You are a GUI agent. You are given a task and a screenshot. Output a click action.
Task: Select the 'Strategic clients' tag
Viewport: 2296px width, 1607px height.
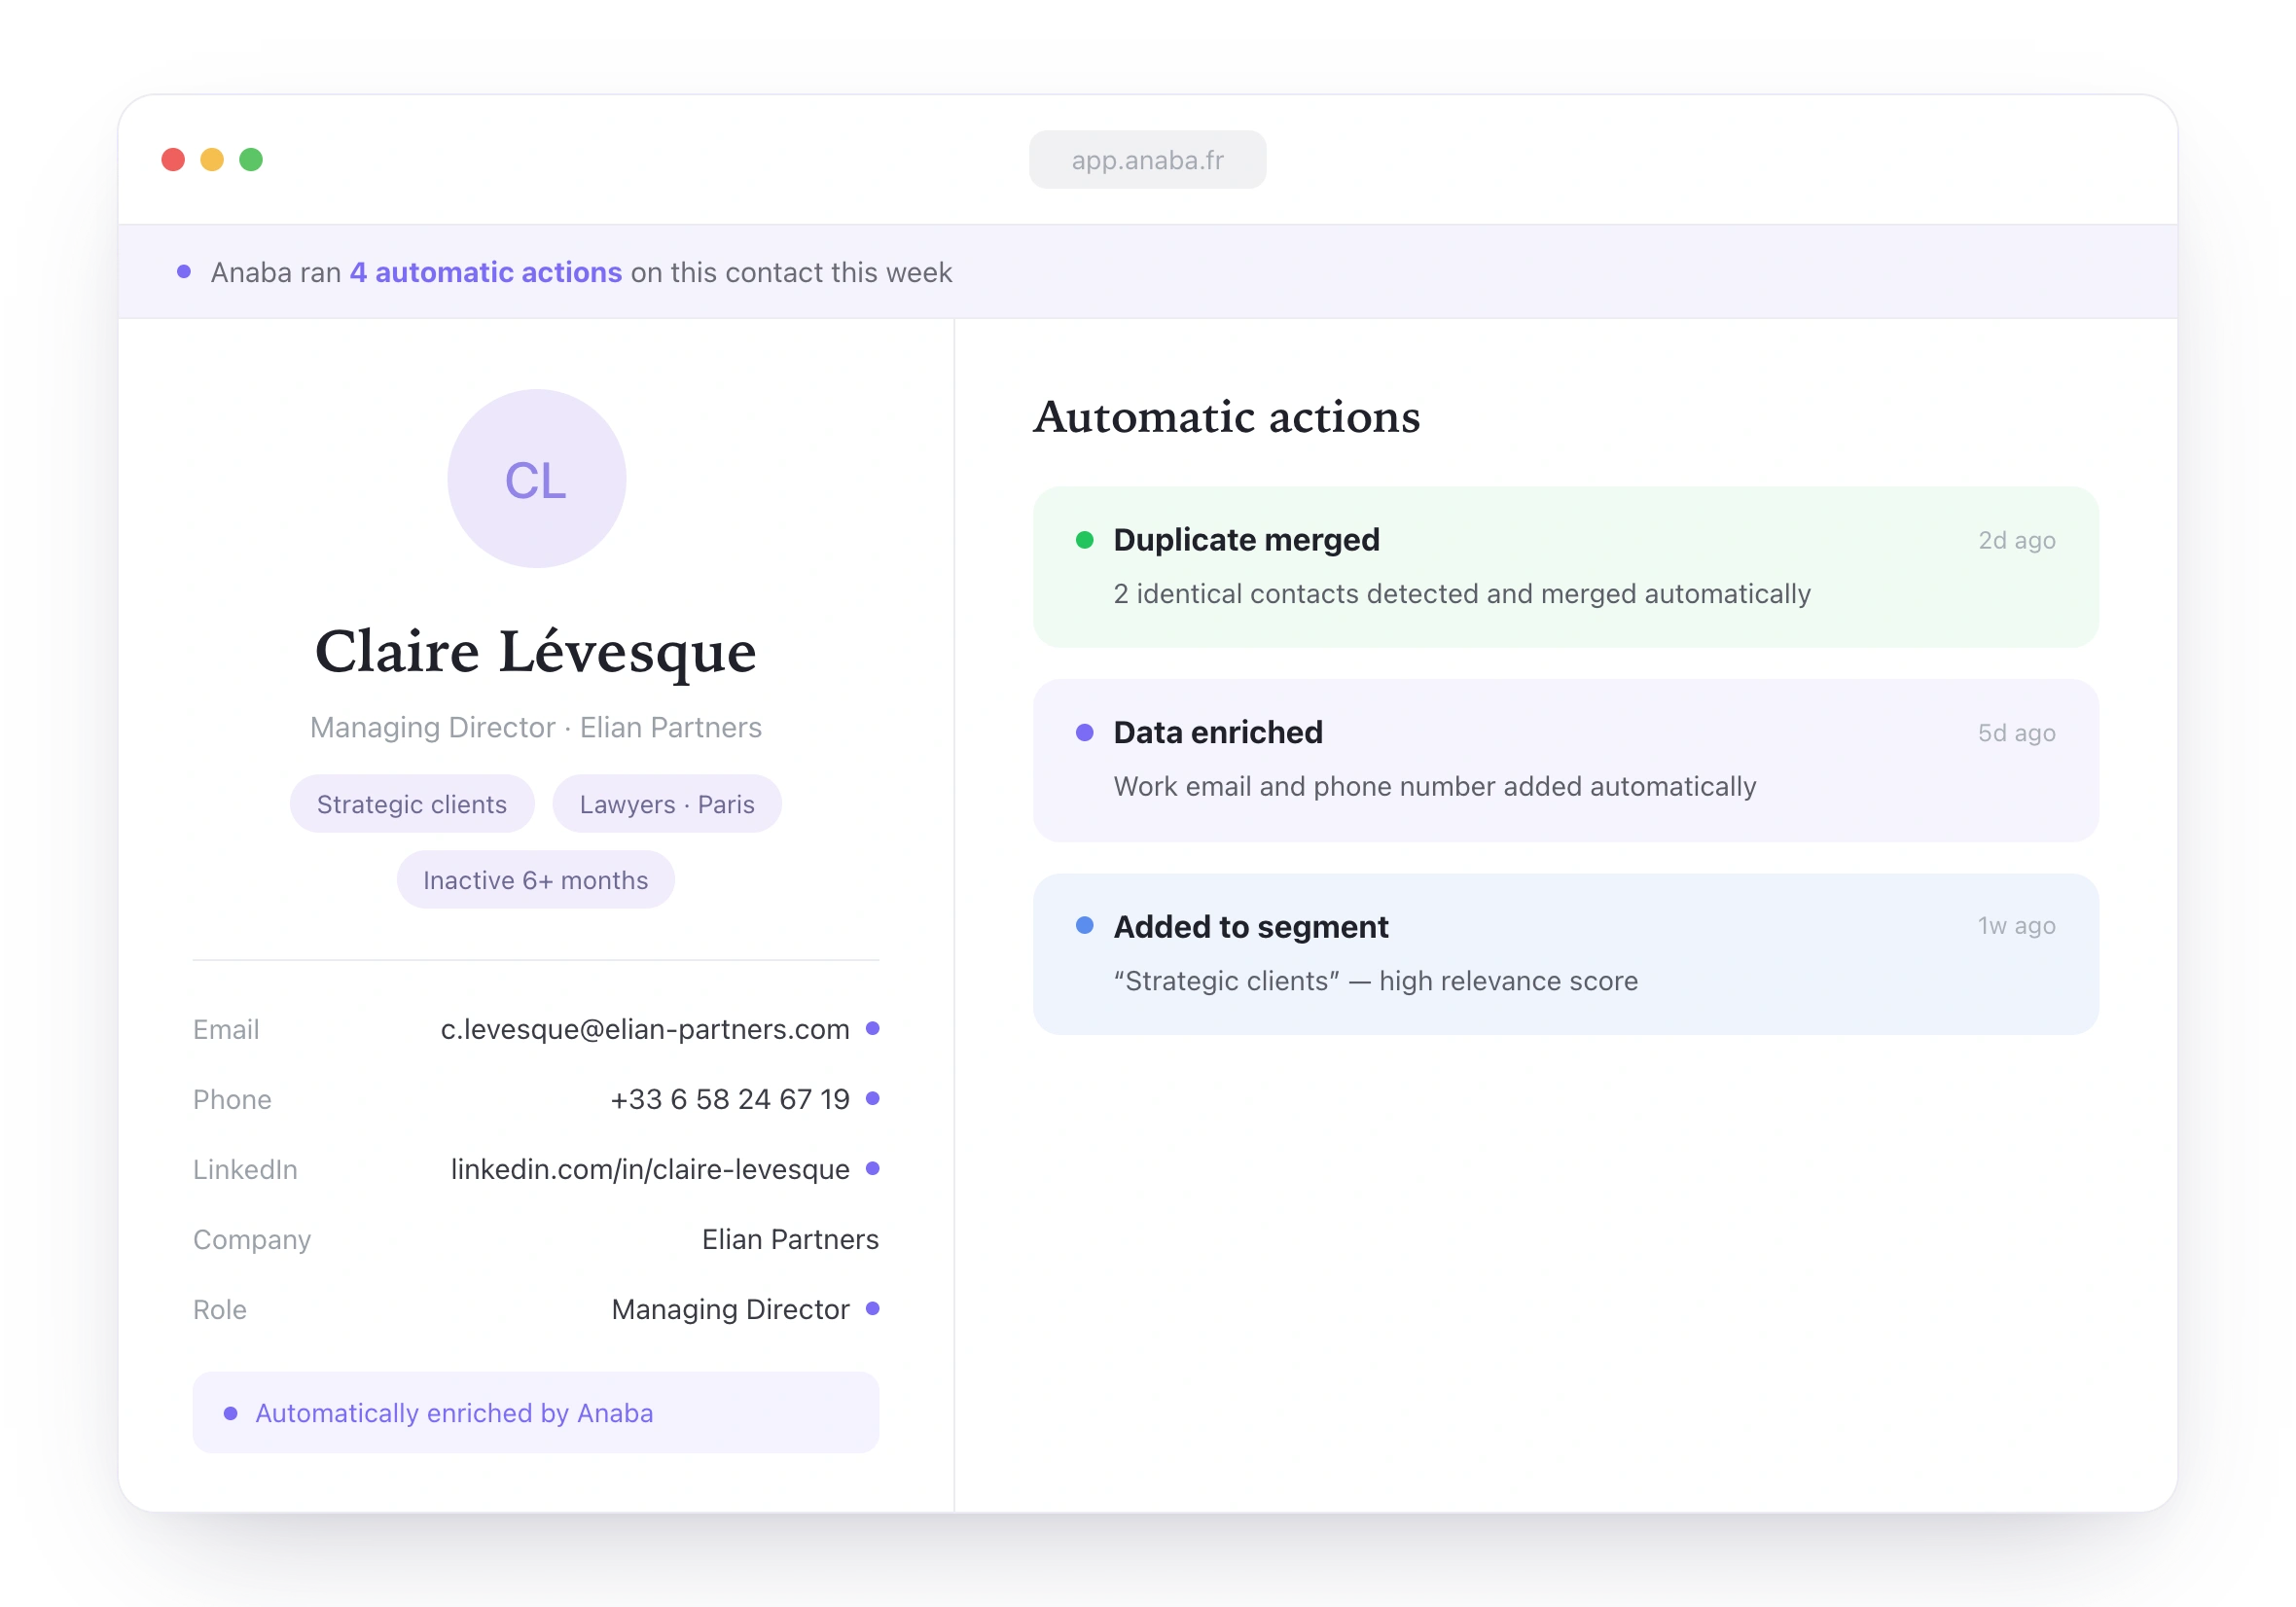tap(412, 804)
